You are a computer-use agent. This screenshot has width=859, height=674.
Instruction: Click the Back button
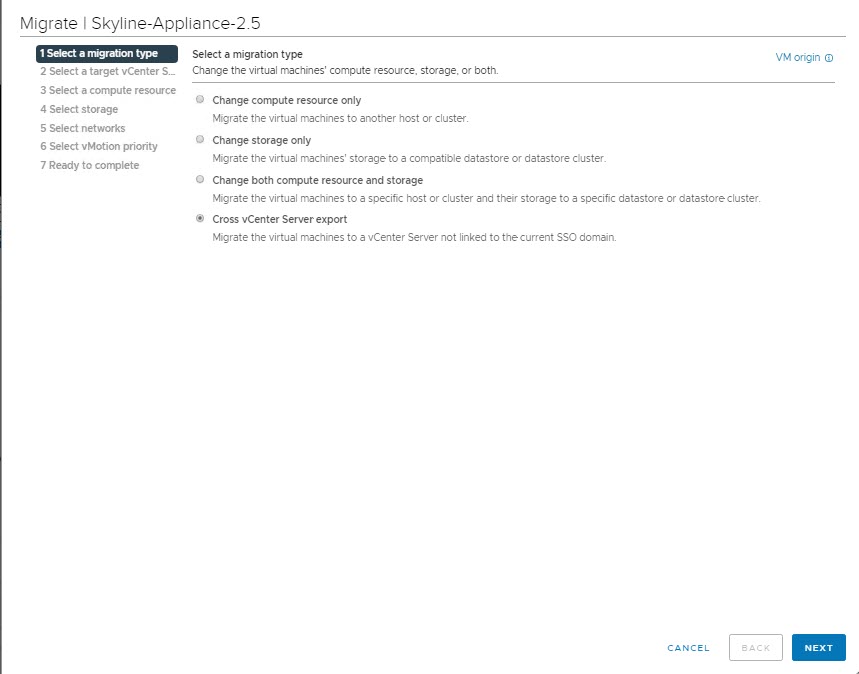[x=756, y=648]
